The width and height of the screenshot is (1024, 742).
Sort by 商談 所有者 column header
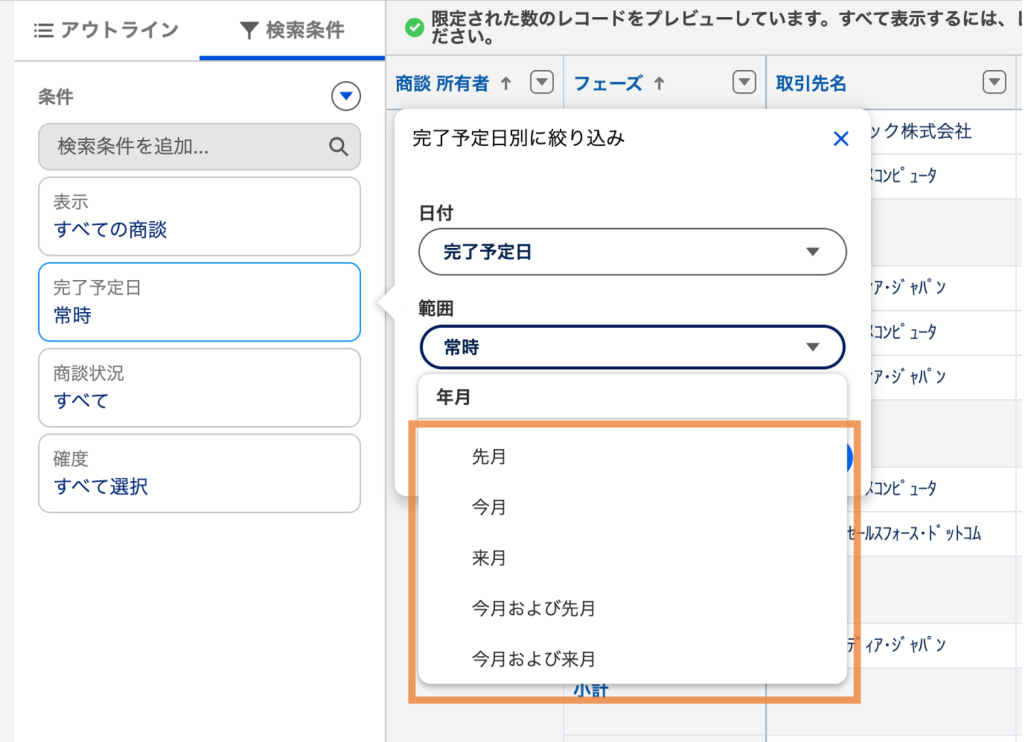coord(442,84)
